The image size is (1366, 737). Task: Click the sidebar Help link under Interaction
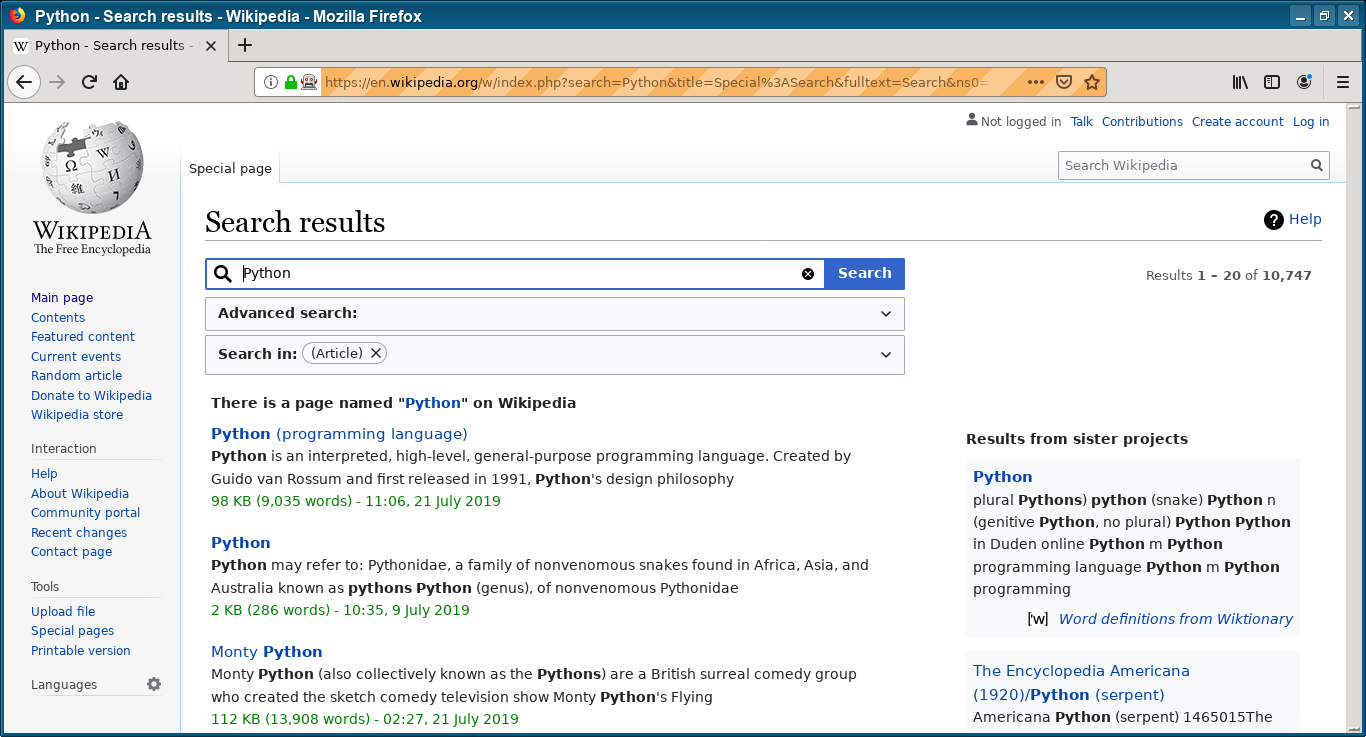[44, 474]
